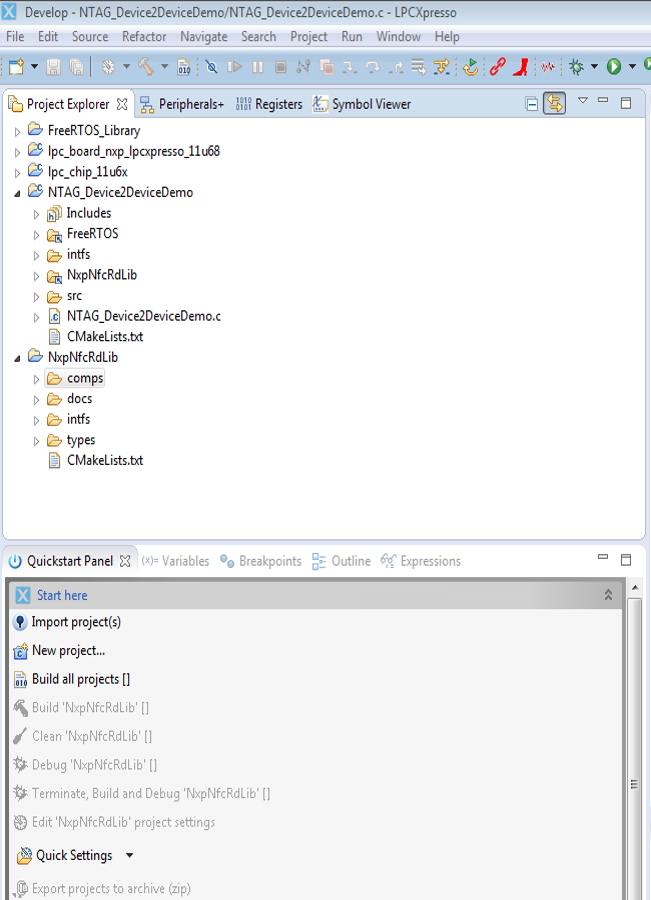651x900 pixels.
Task: Click the Build hammer toolbar icon
Action: point(146,67)
